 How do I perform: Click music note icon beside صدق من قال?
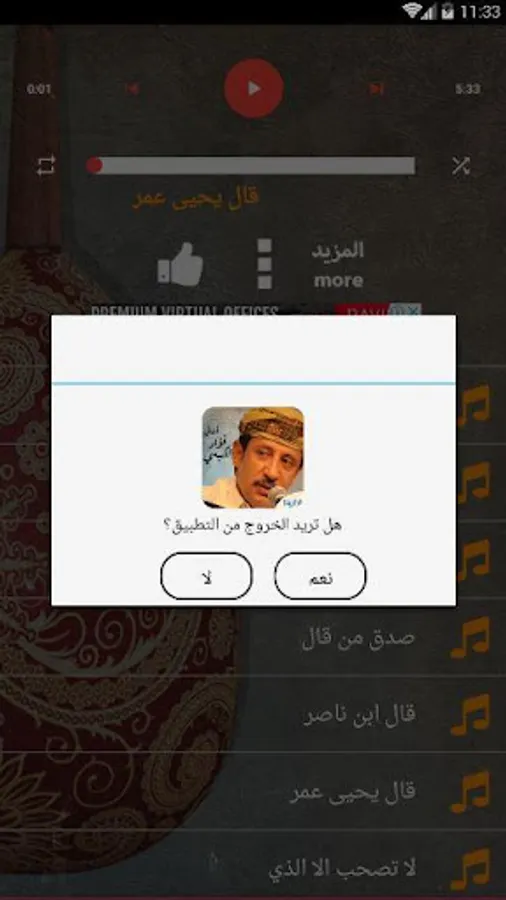click(470, 638)
